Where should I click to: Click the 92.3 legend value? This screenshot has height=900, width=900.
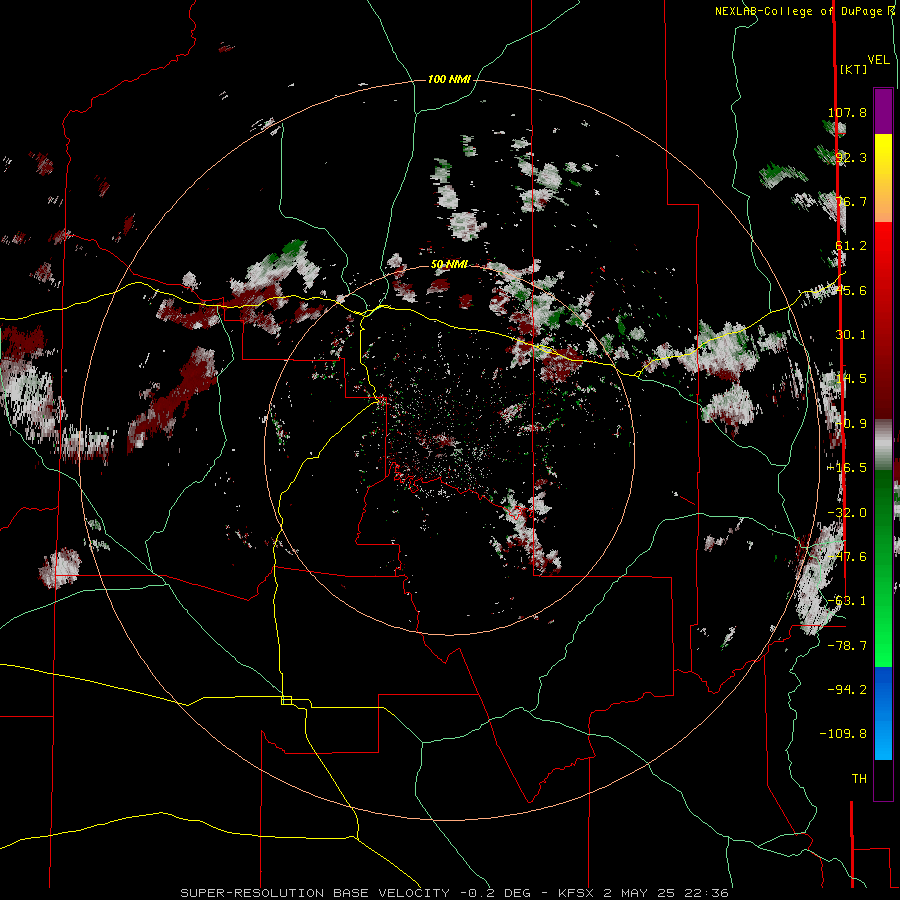(x=851, y=157)
